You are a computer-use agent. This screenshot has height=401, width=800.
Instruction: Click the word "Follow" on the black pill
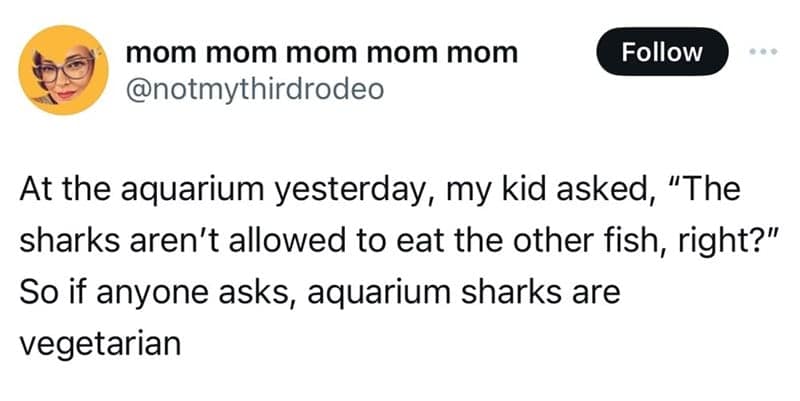663,52
